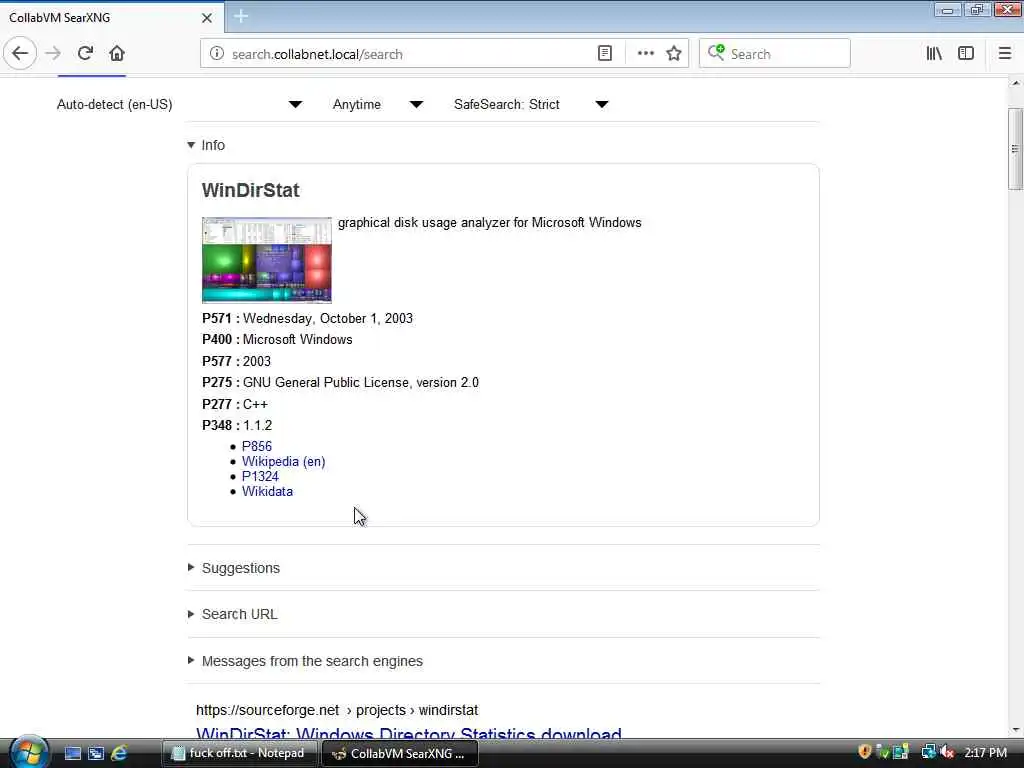This screenshot has height=768, width=1024.
Task: Open the Firefox hamburger menu
Action: coord(1004,54)
